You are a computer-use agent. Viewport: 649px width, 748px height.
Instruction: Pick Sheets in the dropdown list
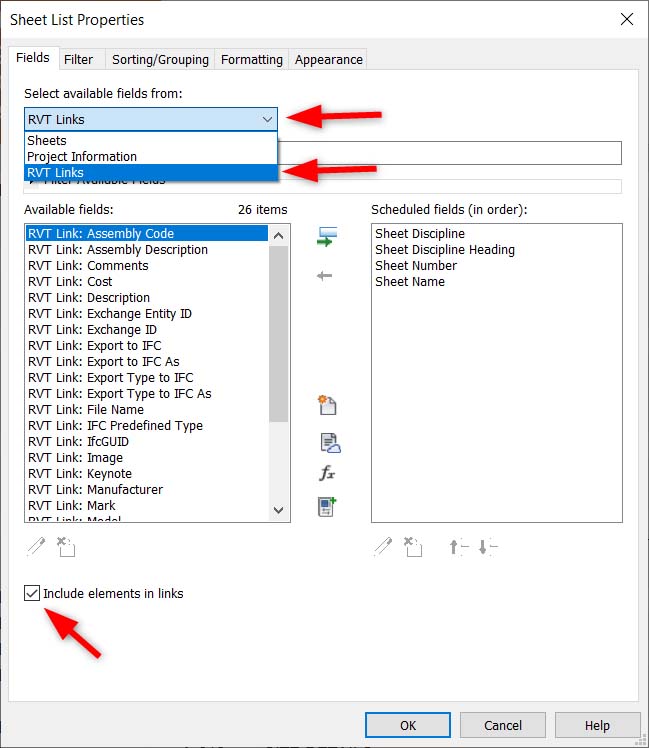47,140
